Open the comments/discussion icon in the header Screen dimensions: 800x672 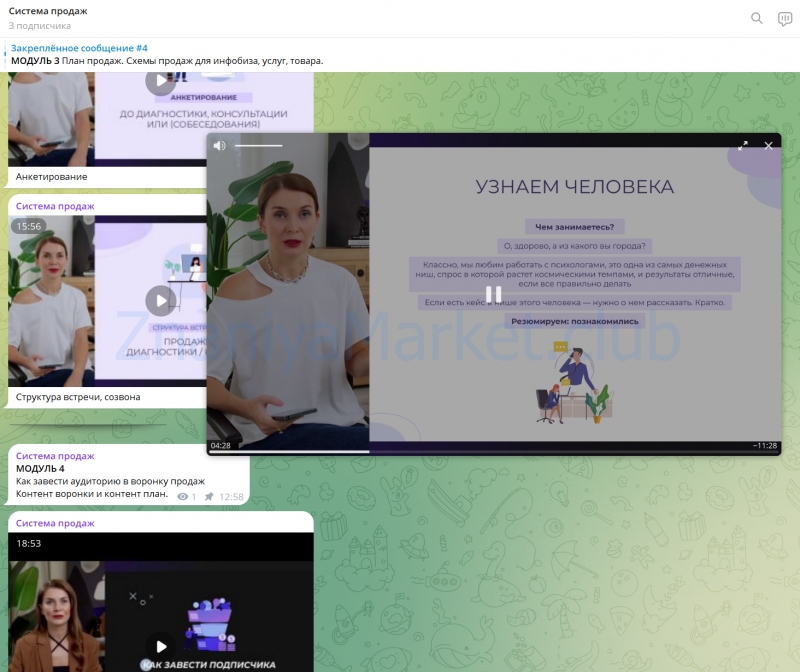point(785,18)
